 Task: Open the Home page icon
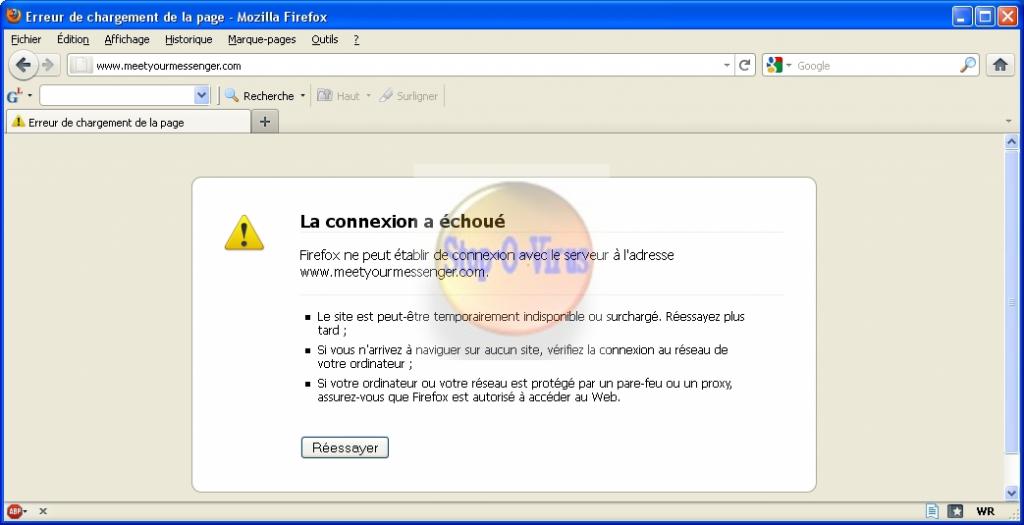(x=1000, y=65)
